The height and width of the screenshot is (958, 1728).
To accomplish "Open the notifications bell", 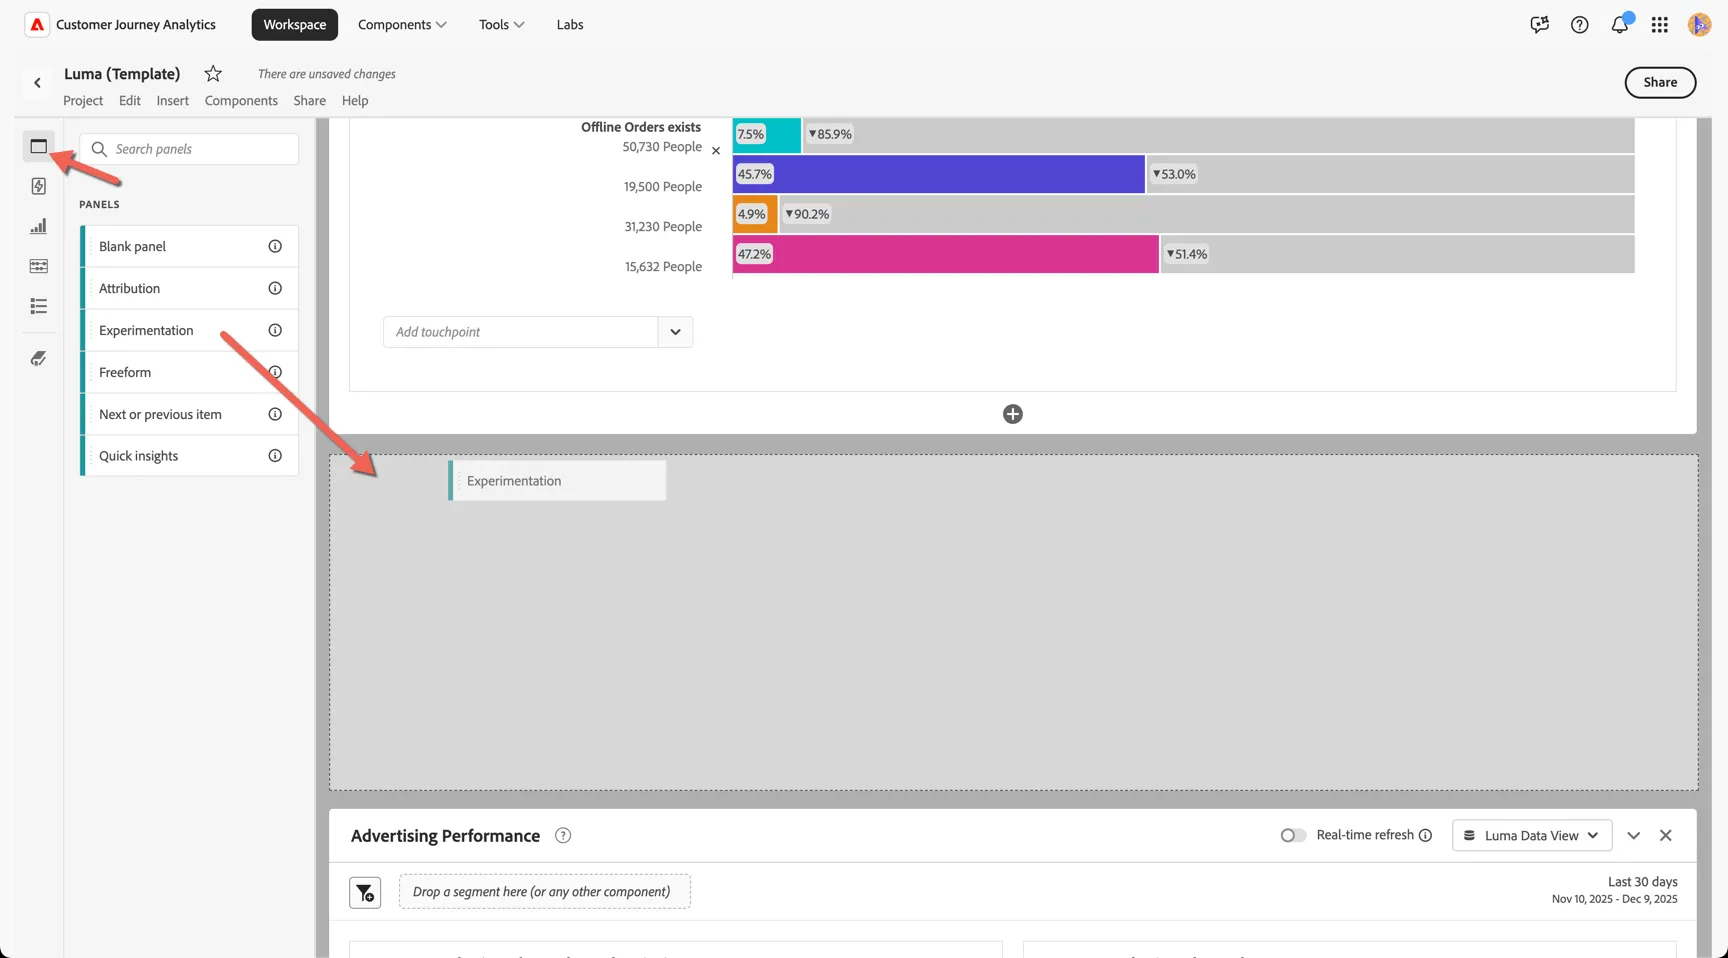I will pyautogui.click(x=1620, y=25).
